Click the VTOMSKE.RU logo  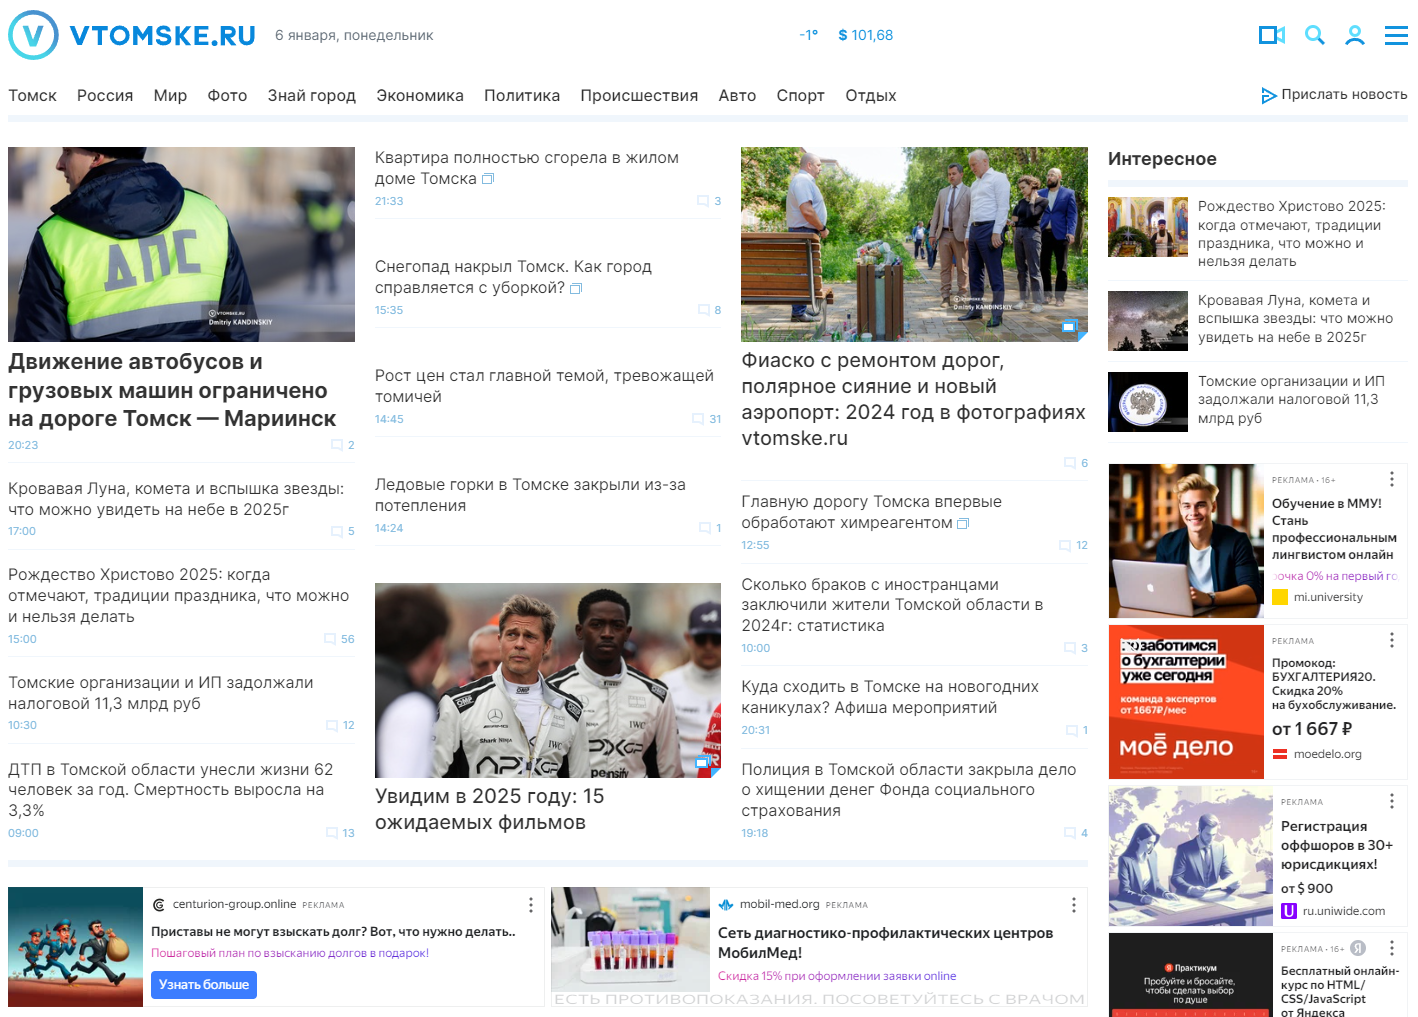(x=132, y=35)
